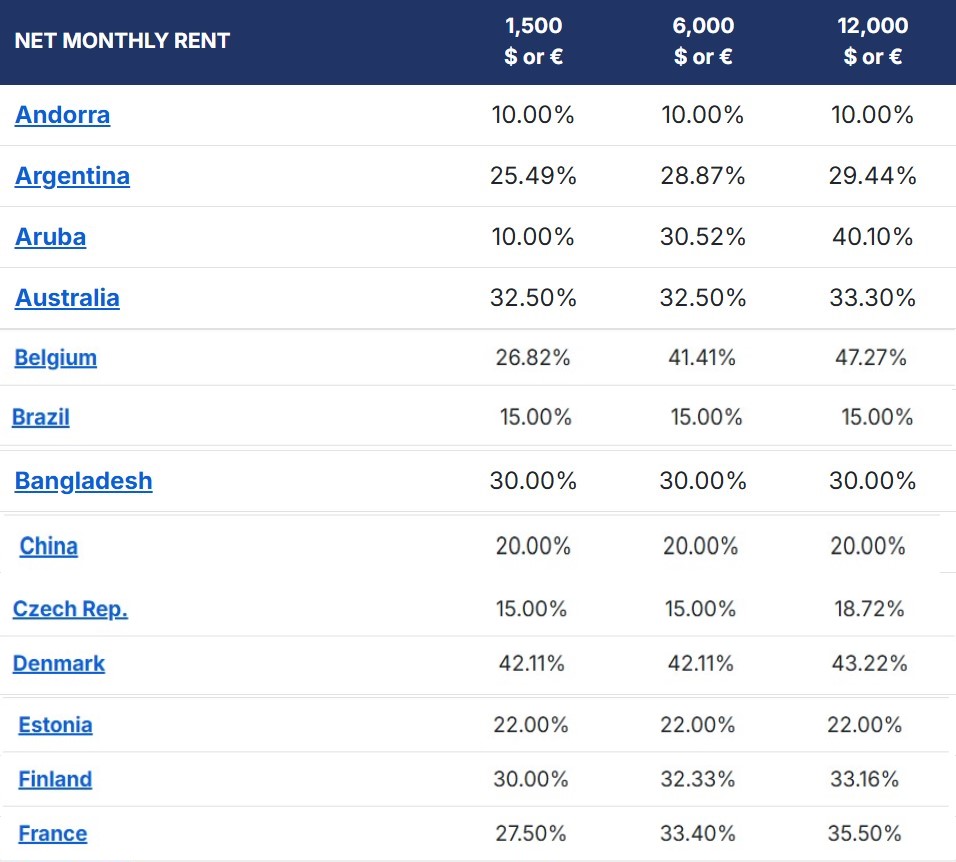Open the Estonia link
Screen dimensions: 956x862
55,725
